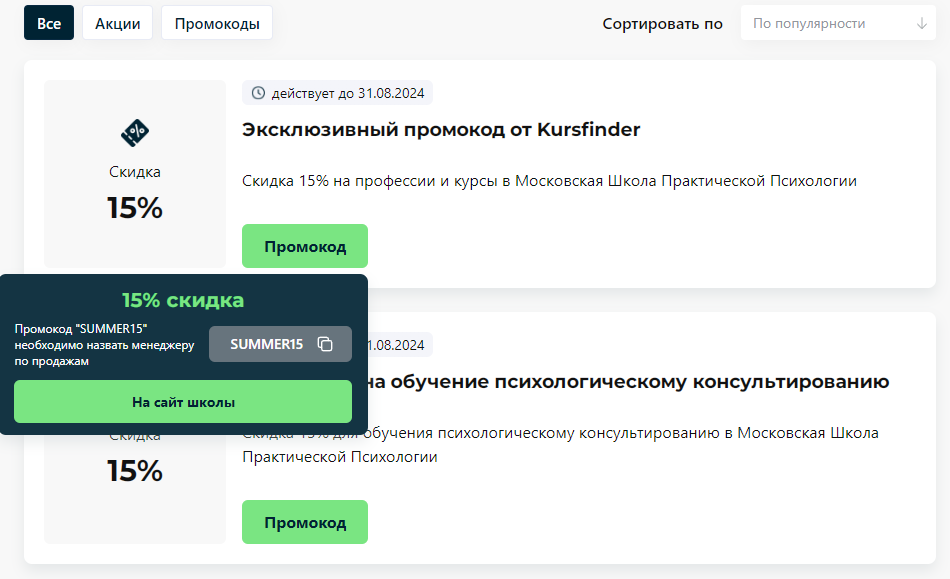Click the 15% discount value in first card
Viewport: 950px width, 579px height.
click(135, 208)
